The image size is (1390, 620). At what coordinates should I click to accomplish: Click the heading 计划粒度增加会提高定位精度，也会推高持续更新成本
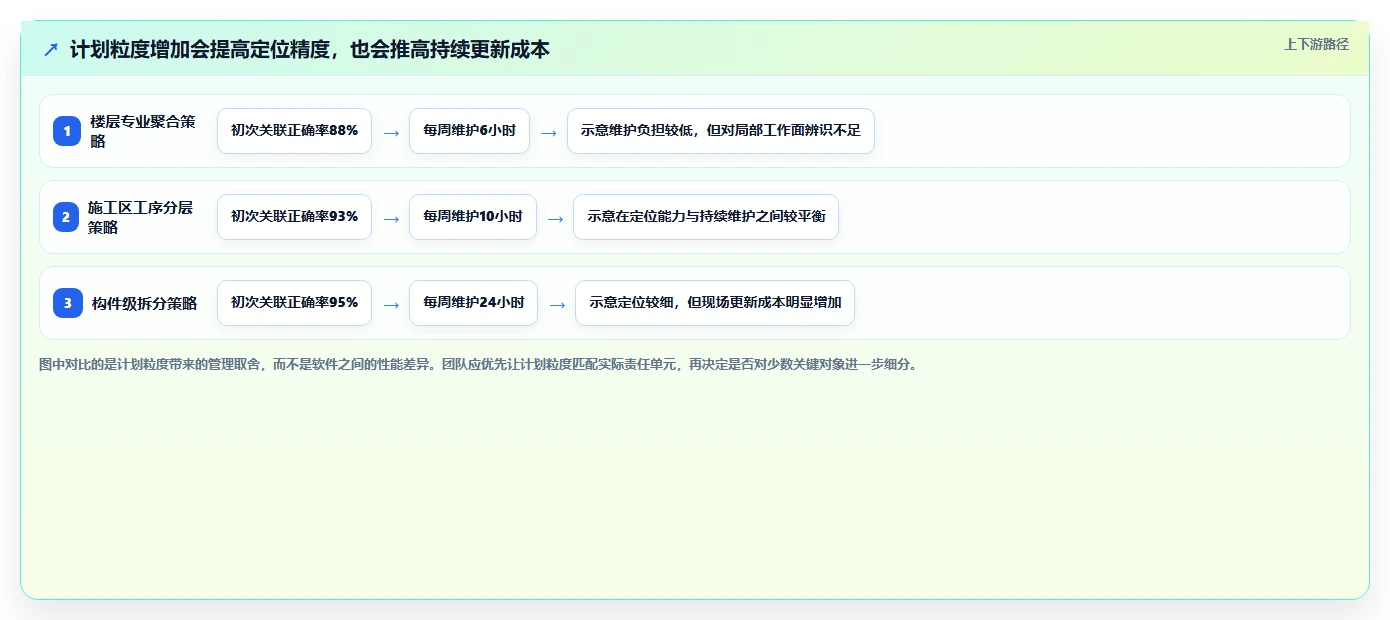[x=310, y=49]
